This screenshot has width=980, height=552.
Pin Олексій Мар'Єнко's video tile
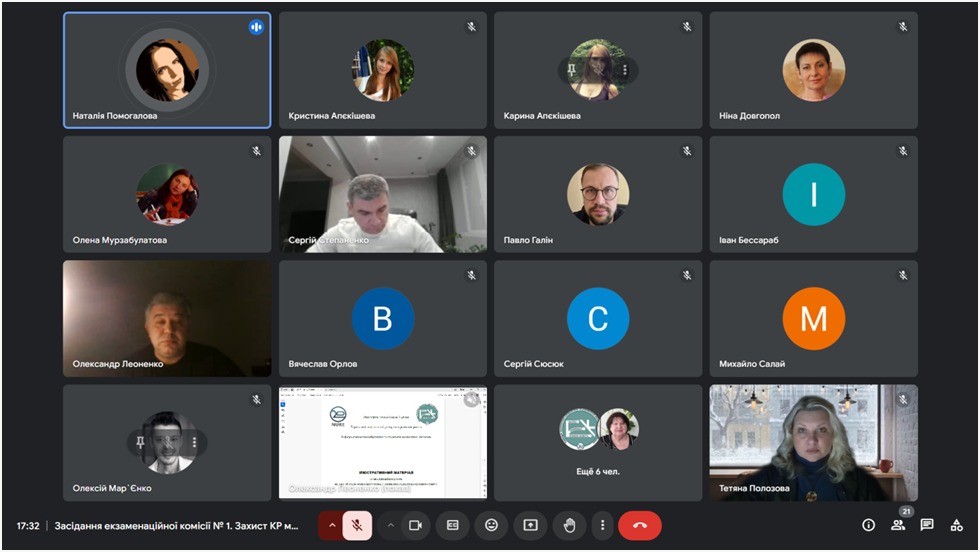140,442
